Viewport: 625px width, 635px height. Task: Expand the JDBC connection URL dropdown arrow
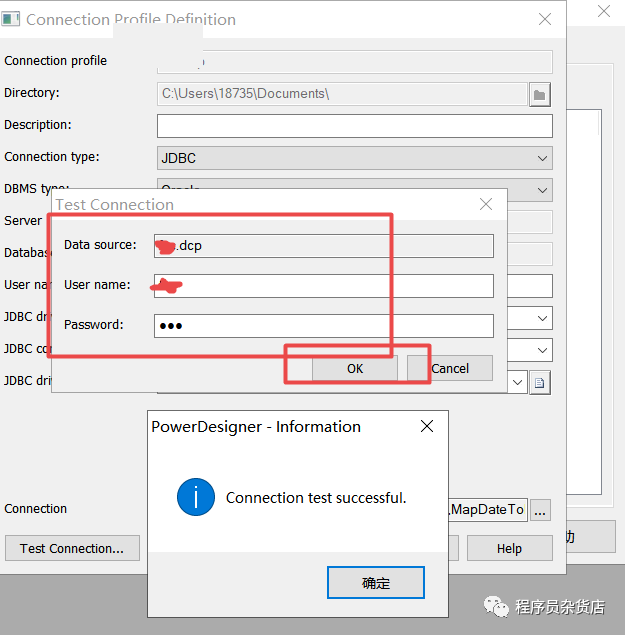[x=542, y=350]
